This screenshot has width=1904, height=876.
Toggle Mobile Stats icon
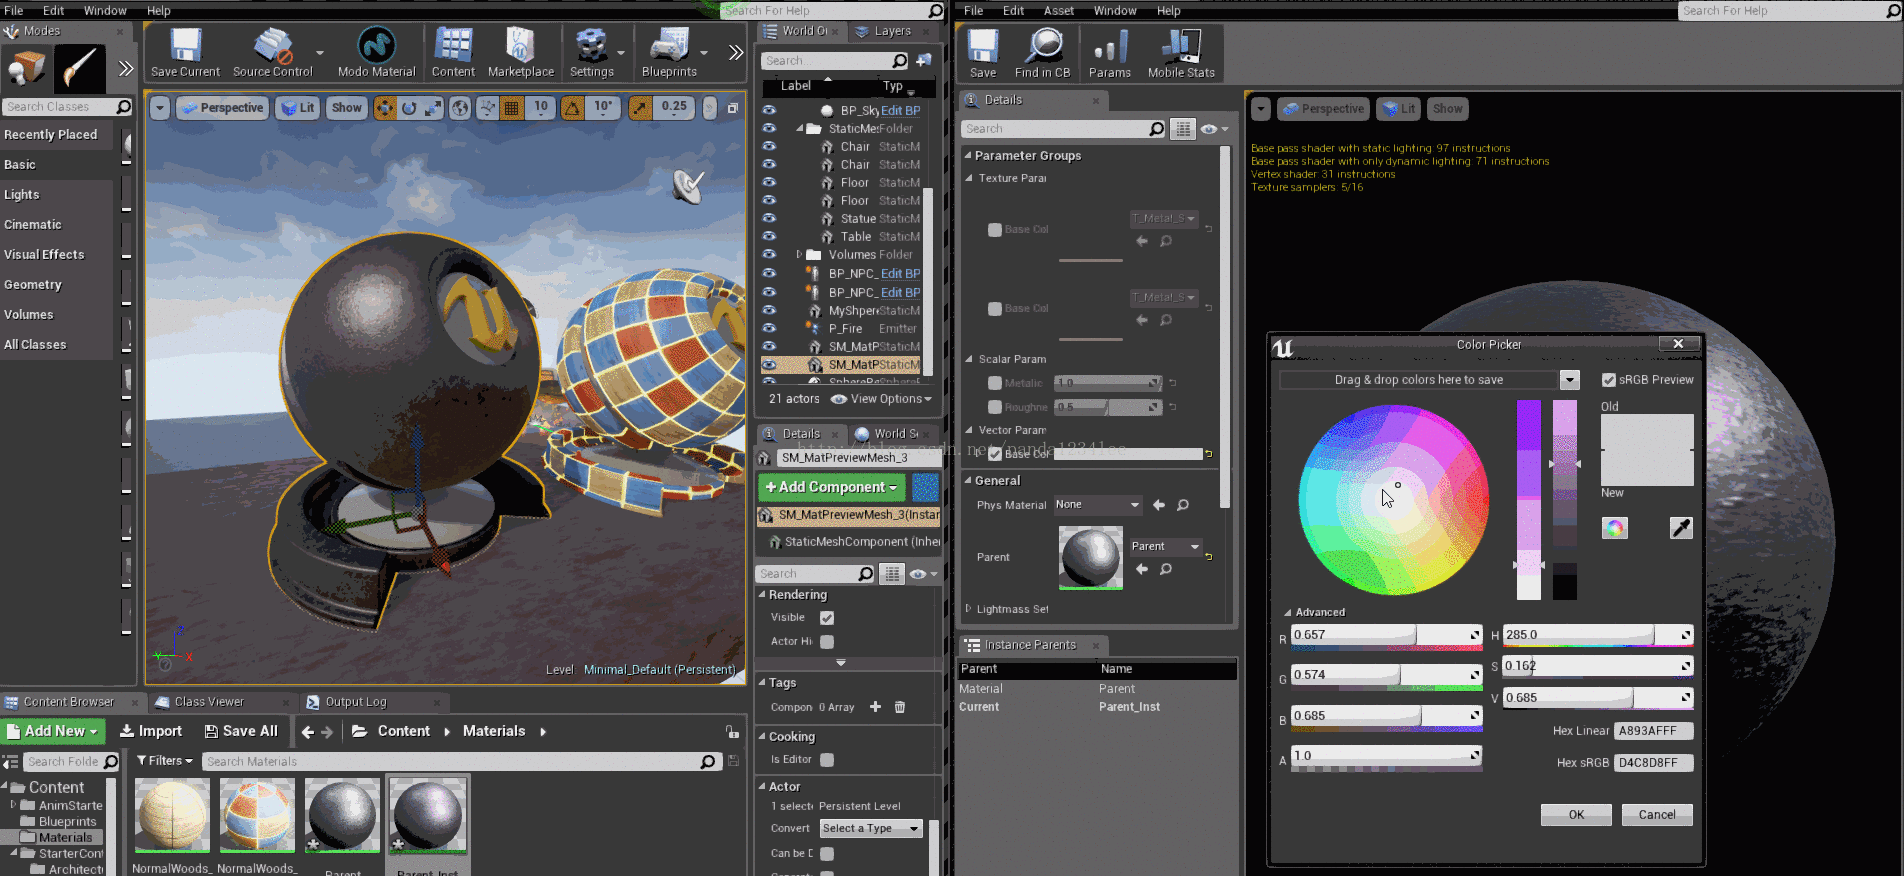point(1181,52)
